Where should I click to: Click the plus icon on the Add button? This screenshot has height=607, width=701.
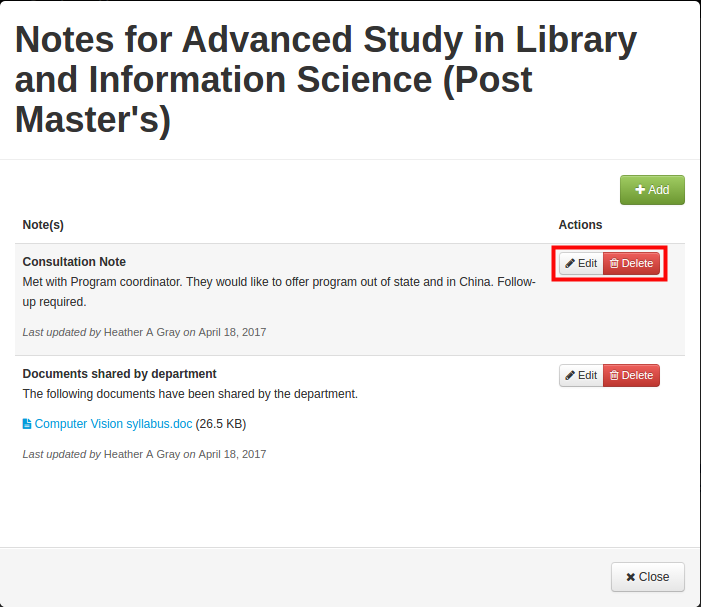(640, 190)
